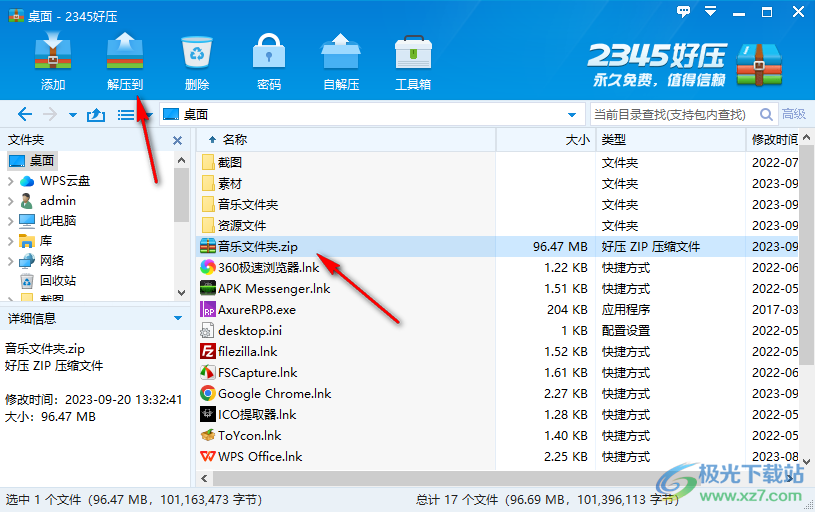Screen dimensions: 815x512
Task: Sort by the 类型 column header
Action: 671,139
